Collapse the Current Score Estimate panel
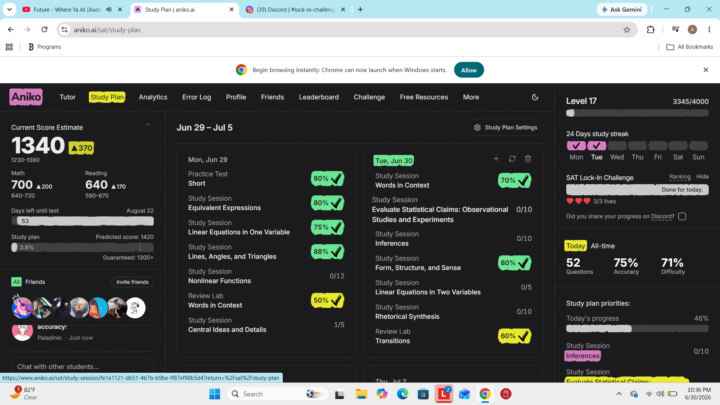The height and width of the screenshot is (405, 720). [148, 125]
